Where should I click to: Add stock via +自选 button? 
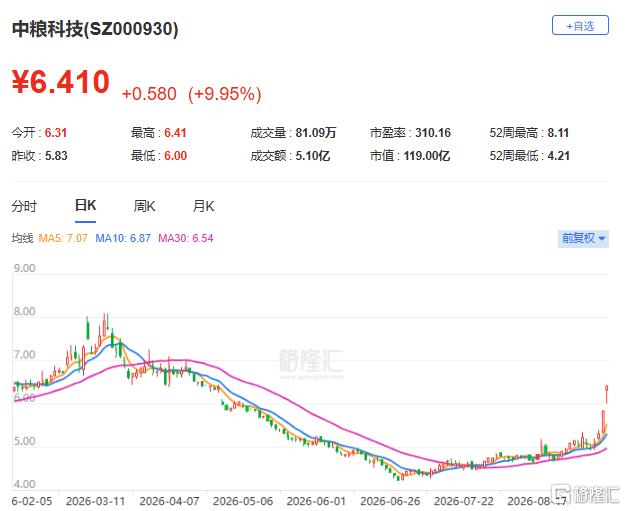(580, 25)
